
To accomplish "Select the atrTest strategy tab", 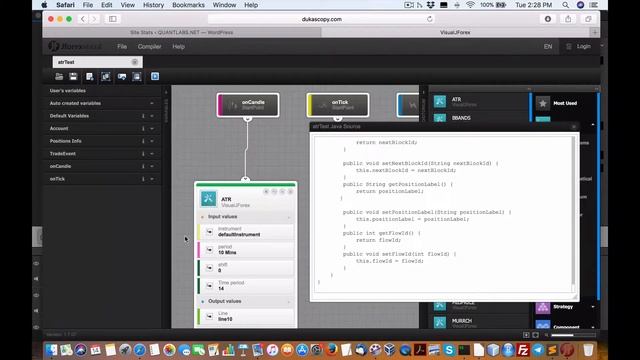I will point(97,62).
